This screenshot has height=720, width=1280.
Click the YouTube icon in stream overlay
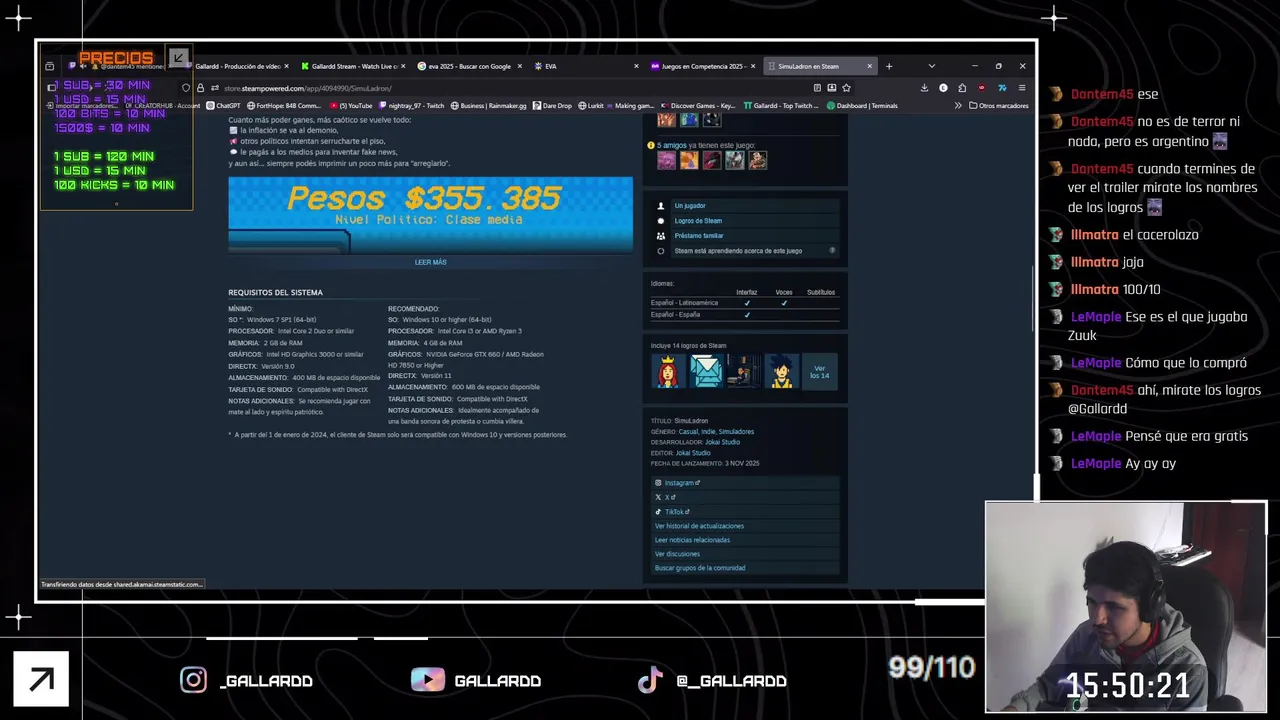tap(428, 680)
